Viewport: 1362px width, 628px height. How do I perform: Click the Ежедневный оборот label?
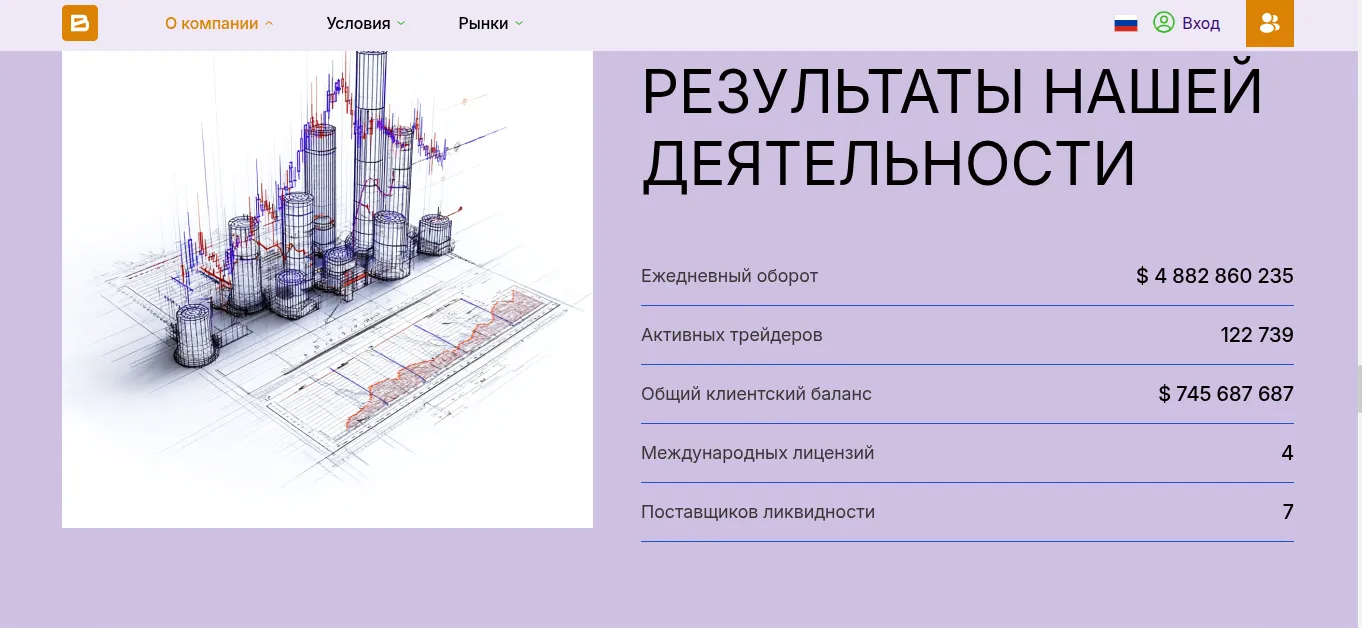(729, 276)
